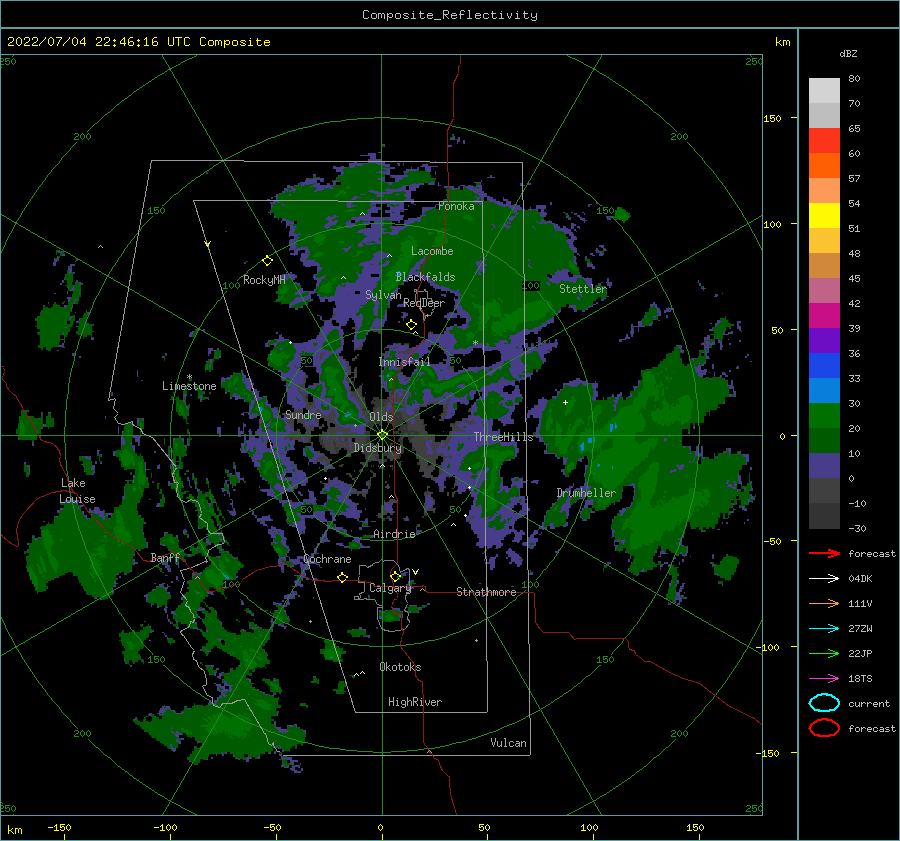900x841 pixels.
Task: Click the red forecast arrow in legend
Action: tap(824, 553)
